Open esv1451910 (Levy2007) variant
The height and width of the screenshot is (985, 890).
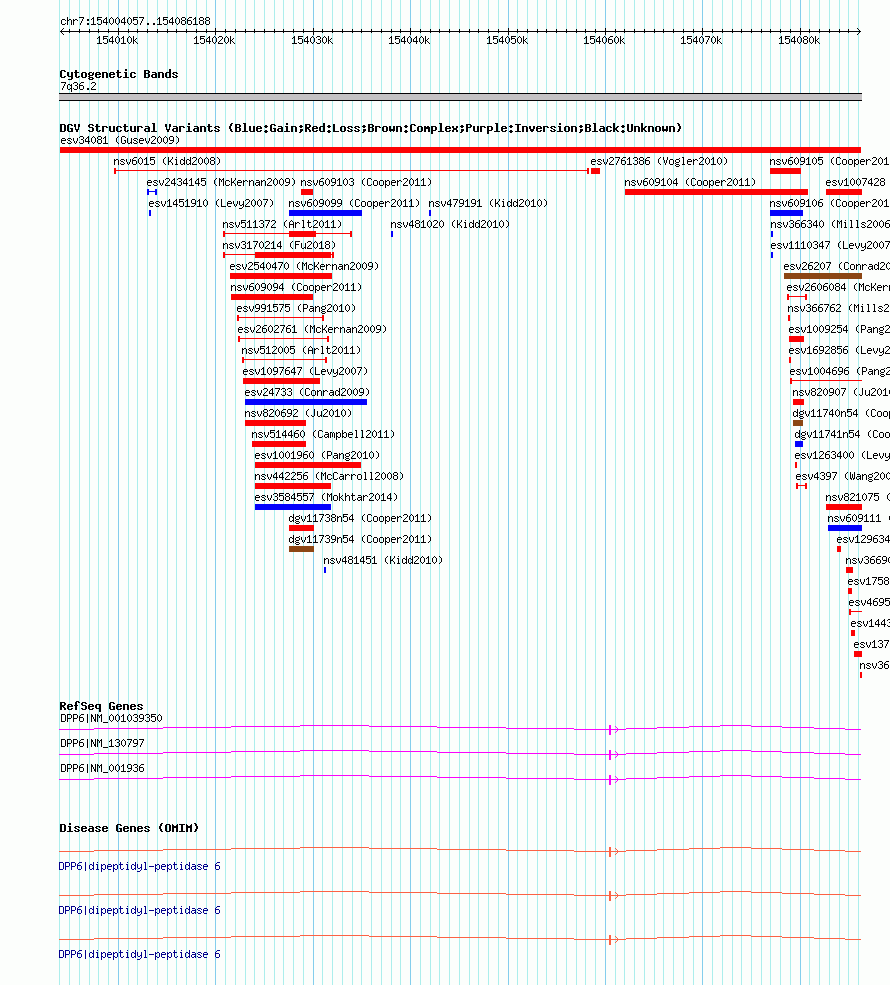(x=211, y=204)
